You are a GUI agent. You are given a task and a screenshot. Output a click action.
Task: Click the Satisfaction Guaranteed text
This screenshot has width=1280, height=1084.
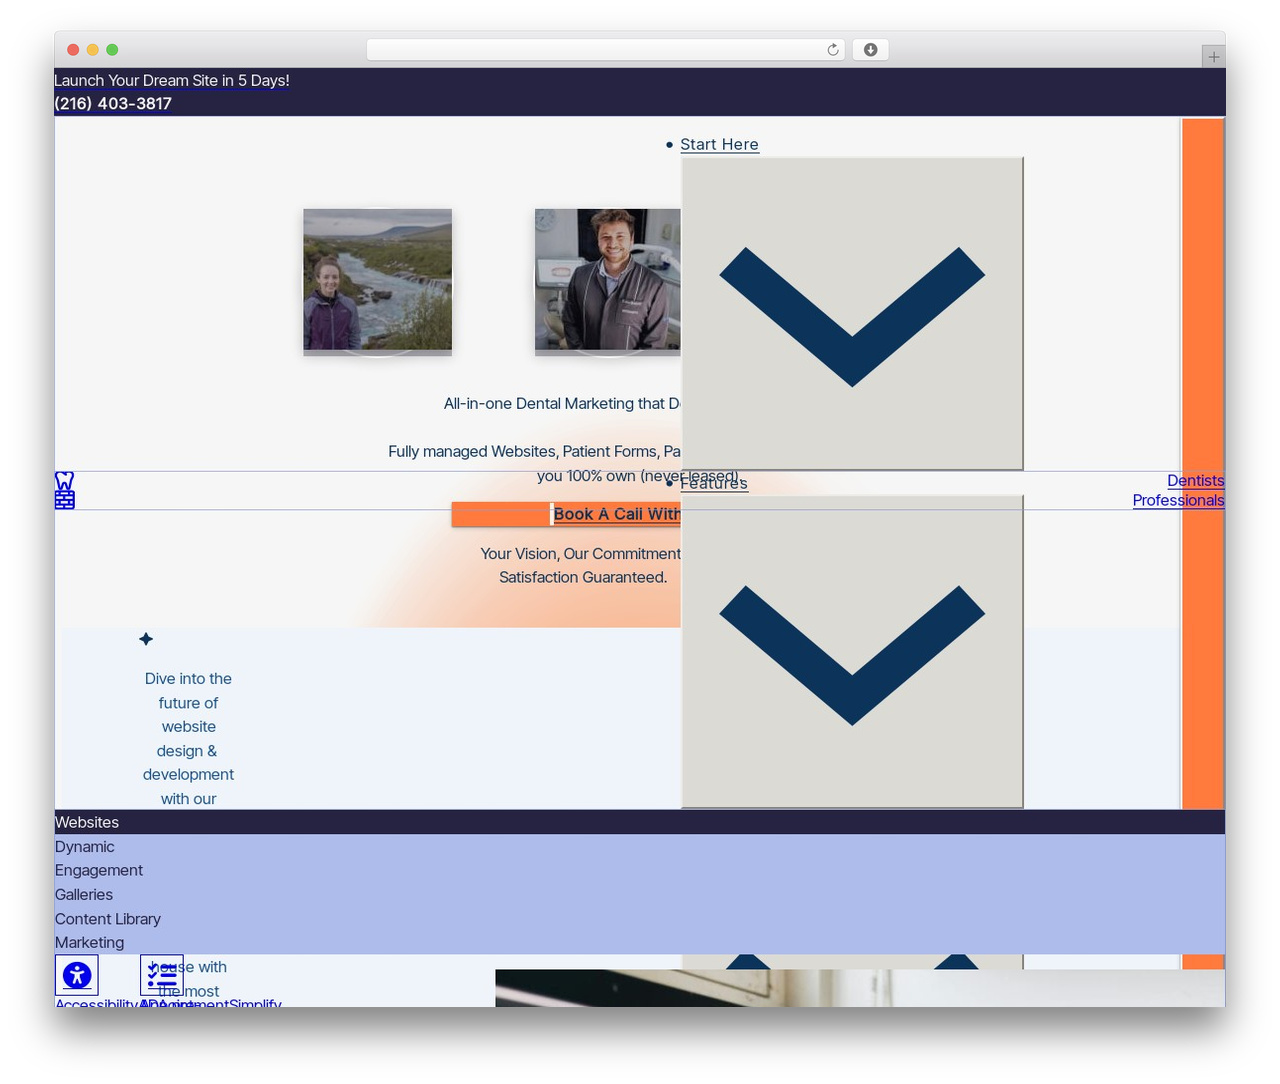tap(583, 578)
